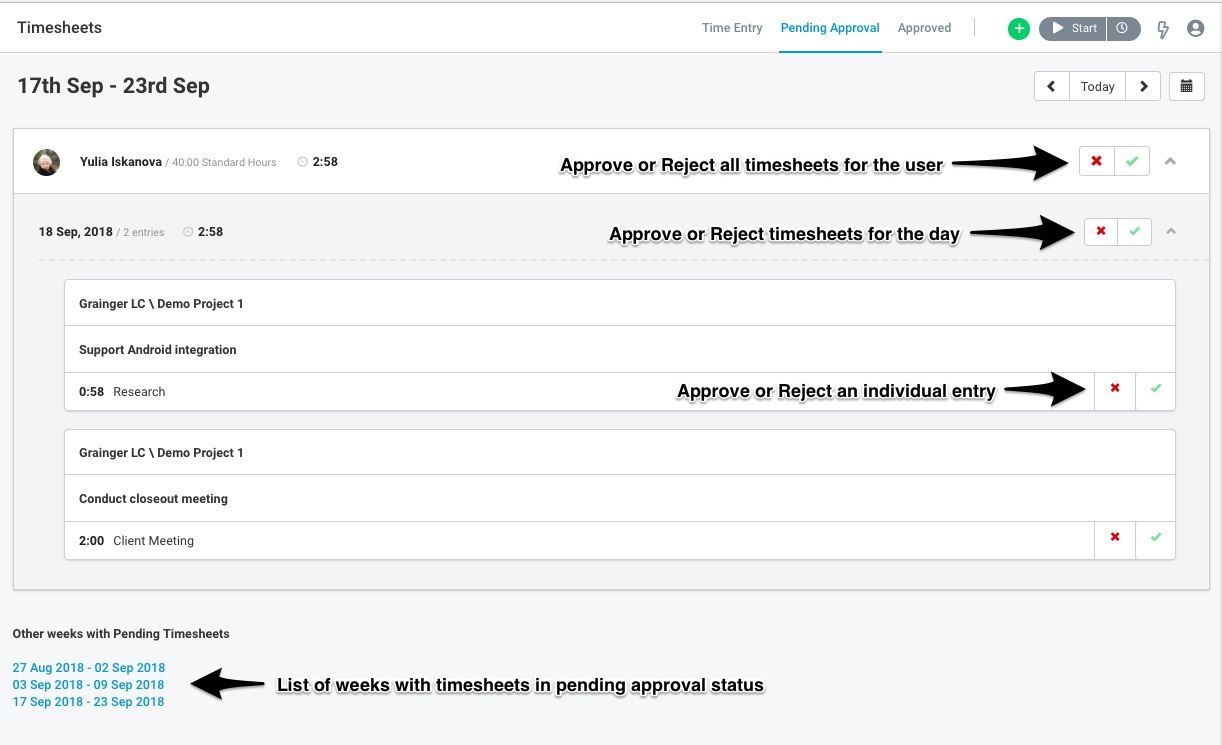Click the Timesheets page title
The height and width of the screenshot is (745, 1222).
point(59,28)
